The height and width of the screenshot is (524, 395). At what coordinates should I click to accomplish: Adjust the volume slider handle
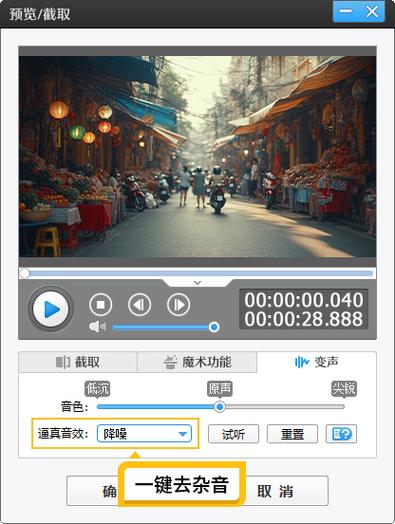(x=214, y=327)
